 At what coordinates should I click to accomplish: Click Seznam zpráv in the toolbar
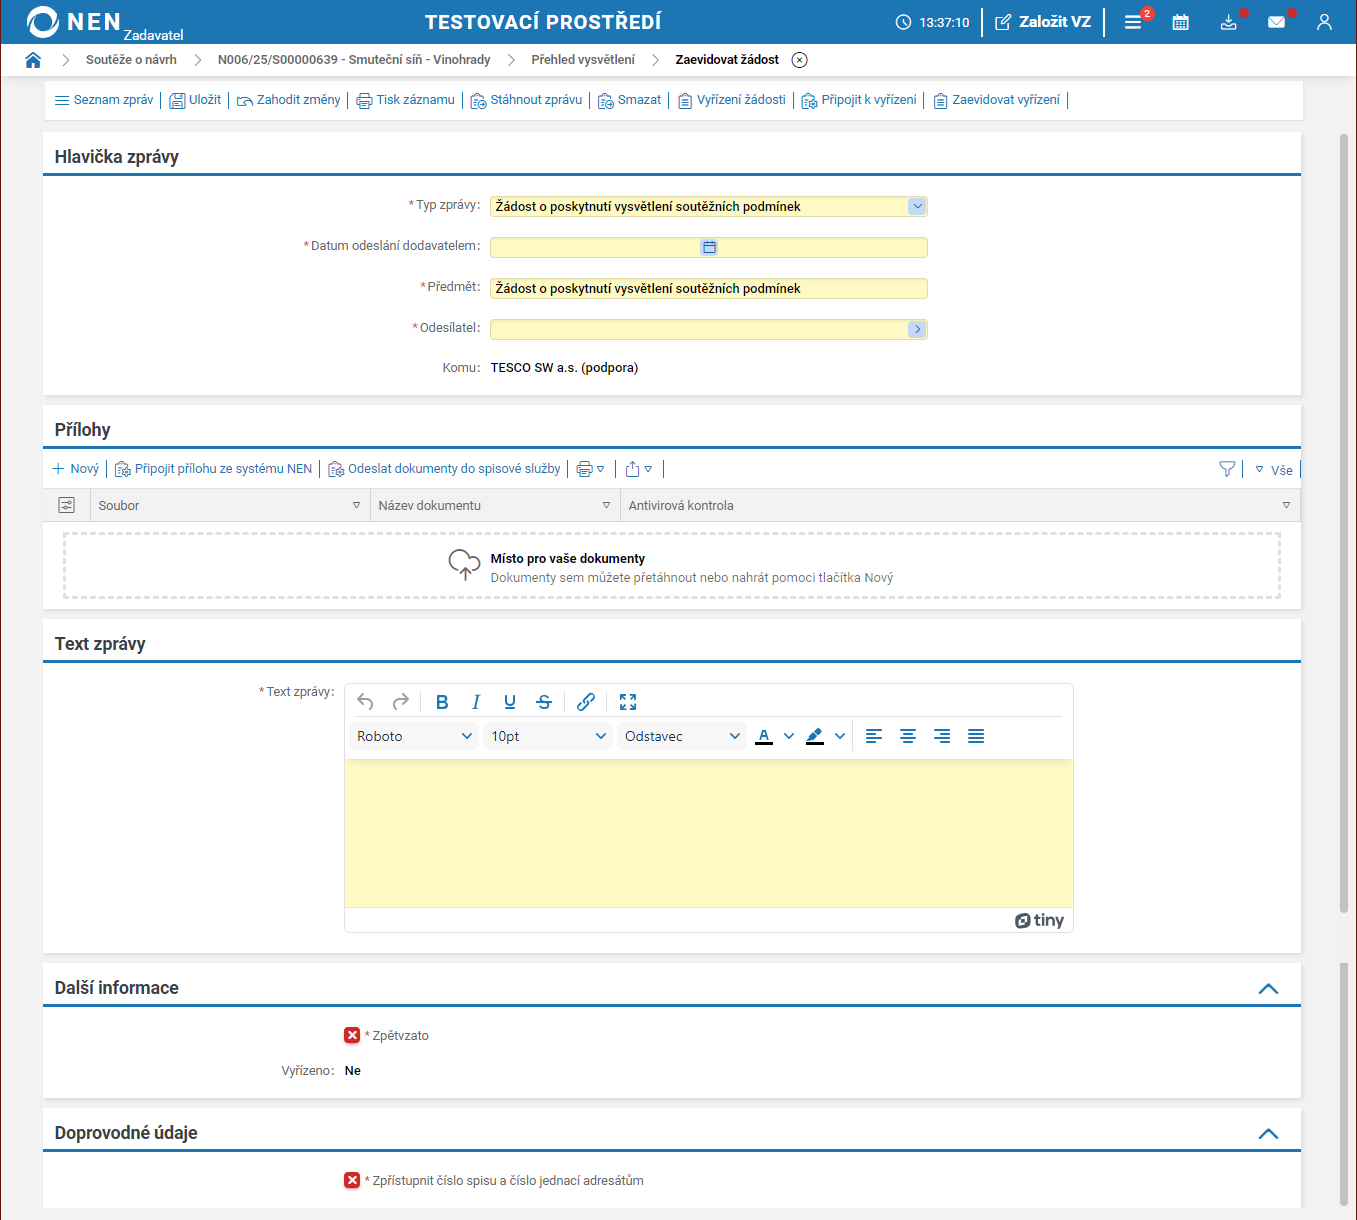tap(104, 100)
